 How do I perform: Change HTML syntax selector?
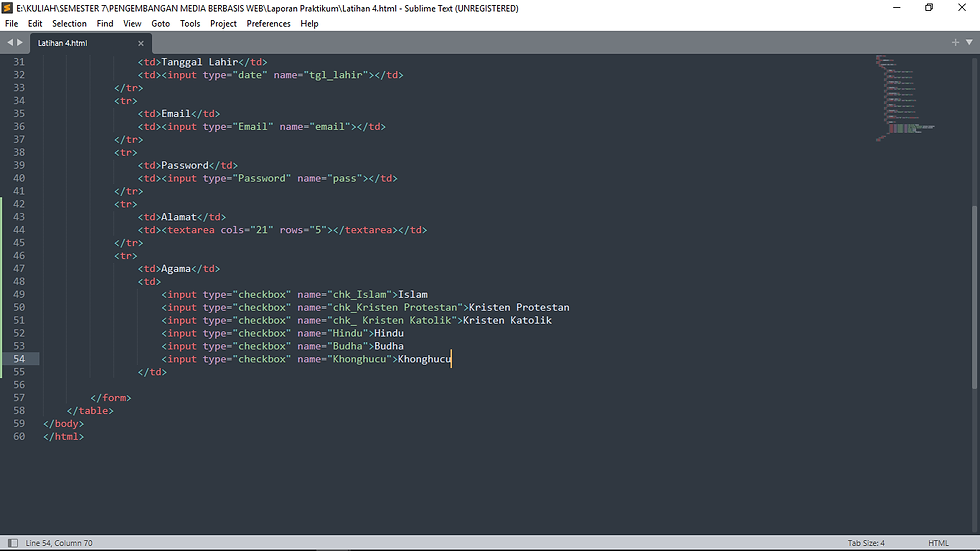pos(938,543)
